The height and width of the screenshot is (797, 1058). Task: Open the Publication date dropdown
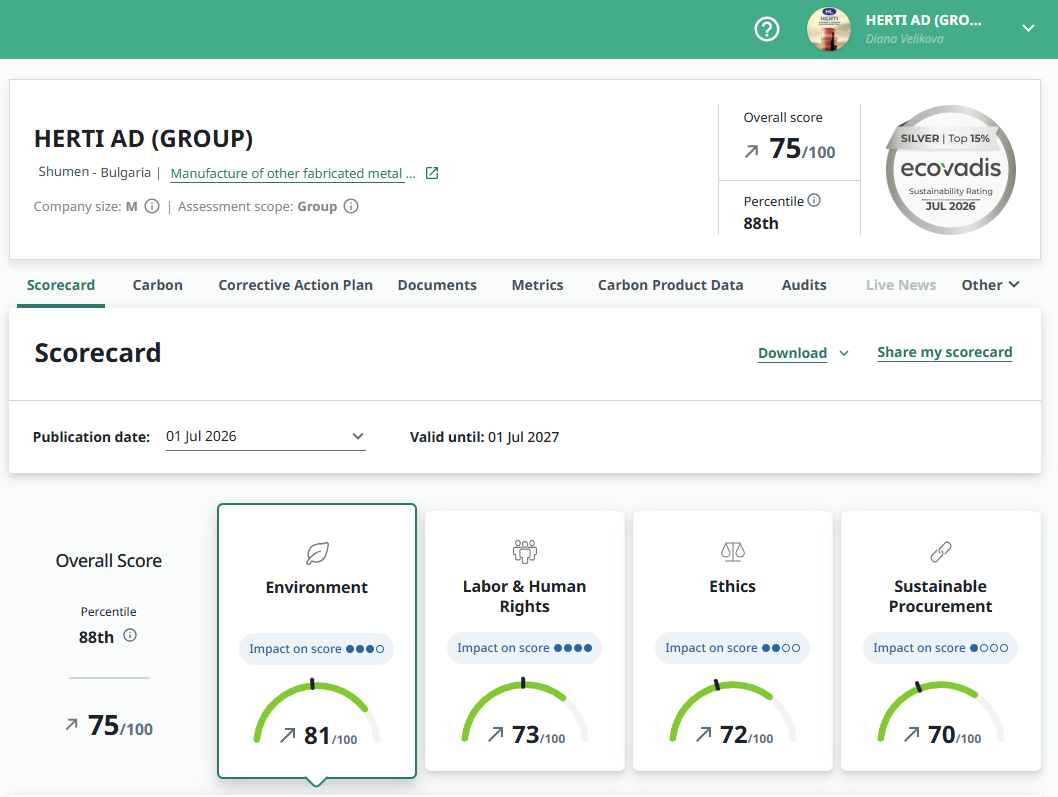pyautogui.click(x=266, y=437)
